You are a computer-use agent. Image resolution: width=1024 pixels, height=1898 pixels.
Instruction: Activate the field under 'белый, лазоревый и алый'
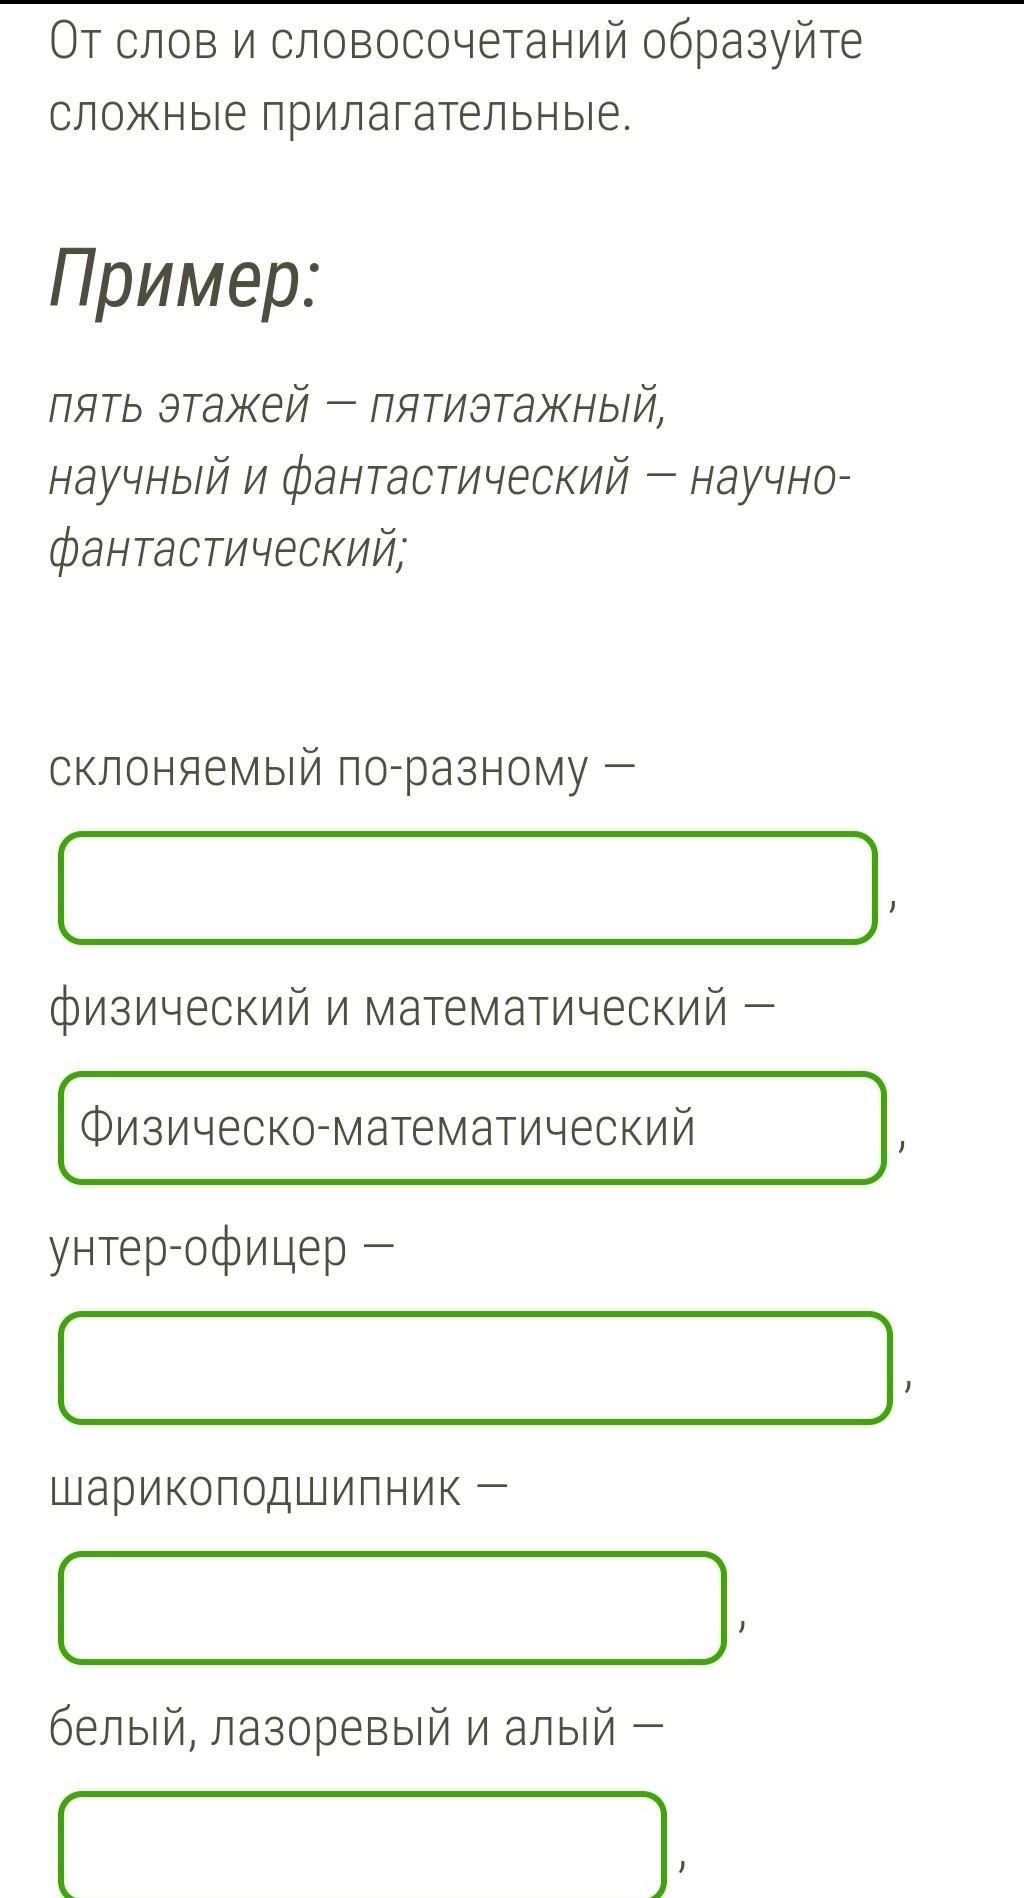pyautogui.click(x=362, y=1845)
